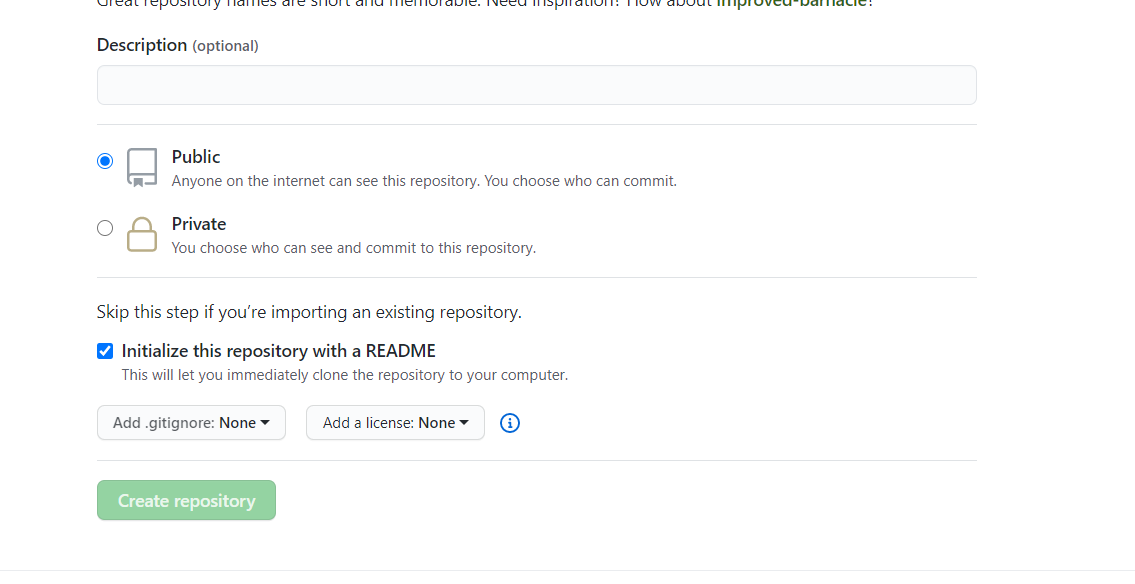Click the repository book icon beside Public

click(x=141, y=166)
